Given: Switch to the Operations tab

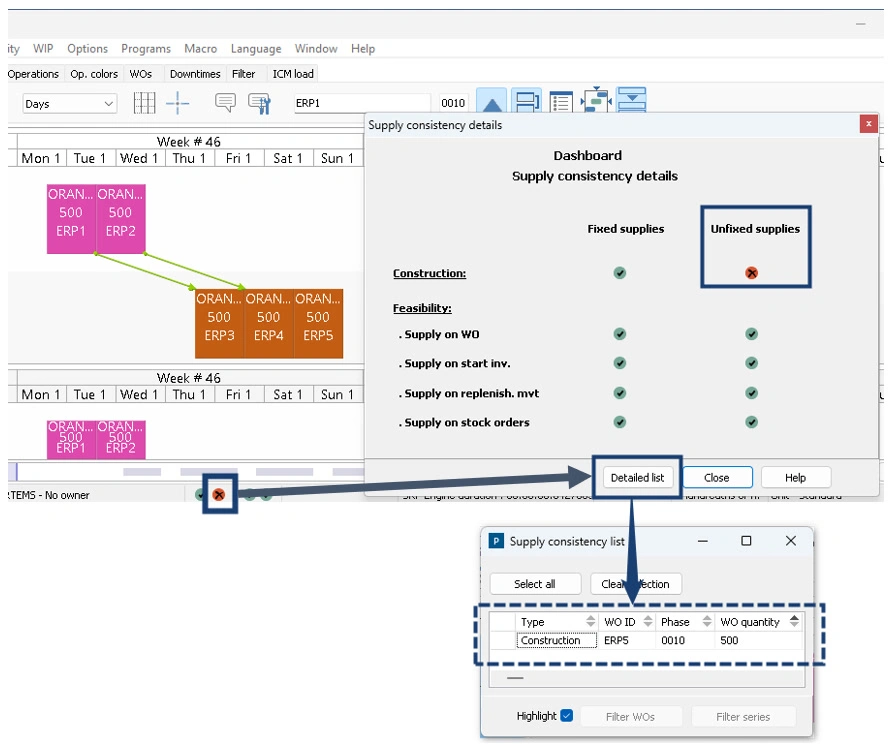Looking at the screenshot, I should (33, 74).
